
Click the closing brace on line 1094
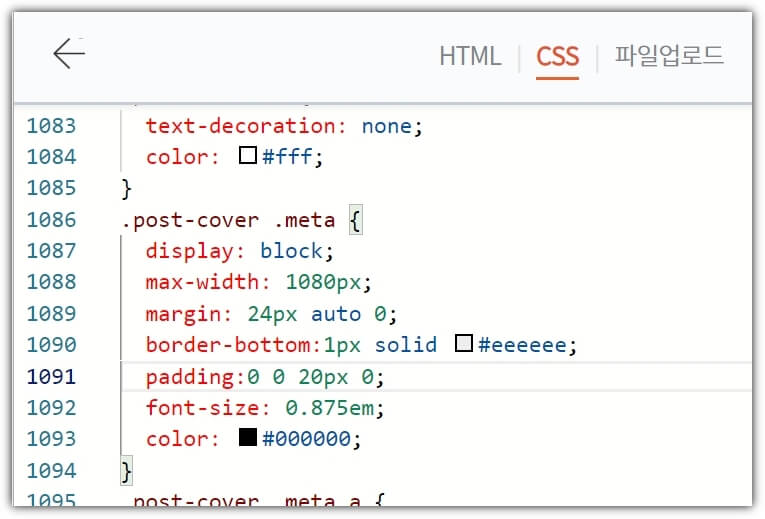pos(126,471)
